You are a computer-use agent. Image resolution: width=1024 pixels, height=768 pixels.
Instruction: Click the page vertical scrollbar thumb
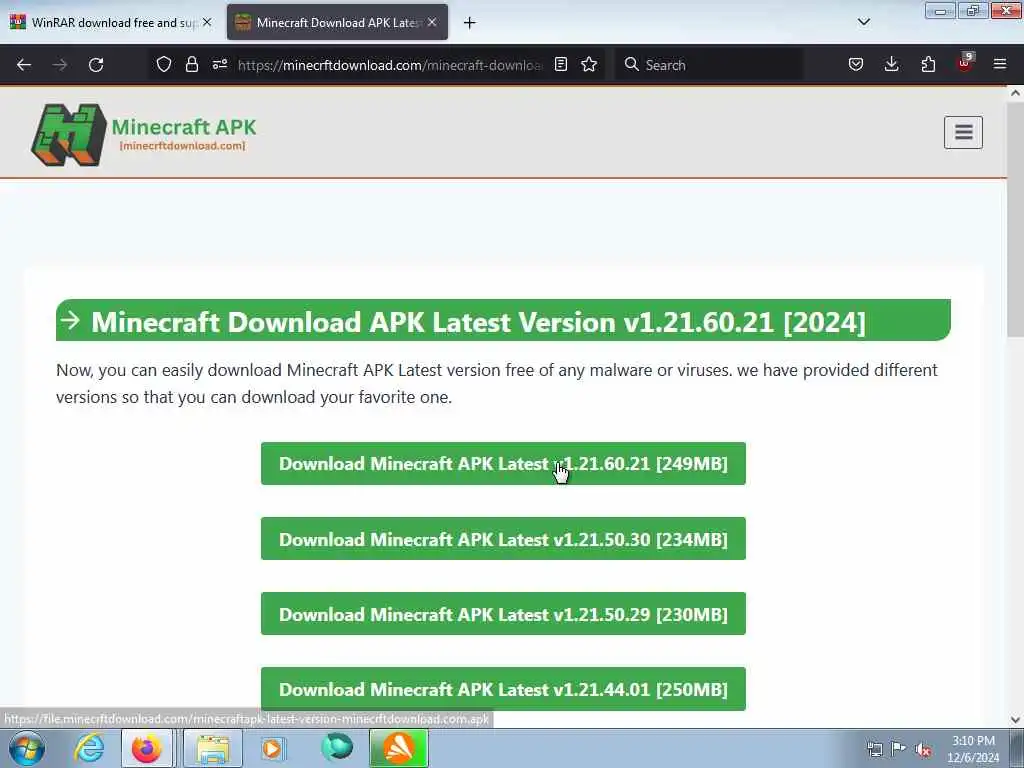tap(1015, 219)
